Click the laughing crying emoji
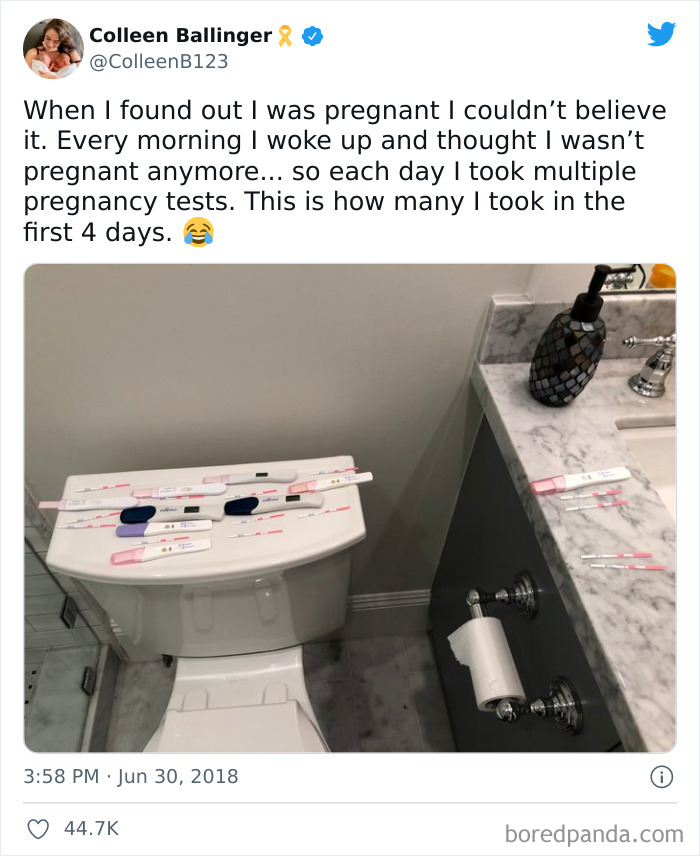The image size is (700, 856). (198, 232)
